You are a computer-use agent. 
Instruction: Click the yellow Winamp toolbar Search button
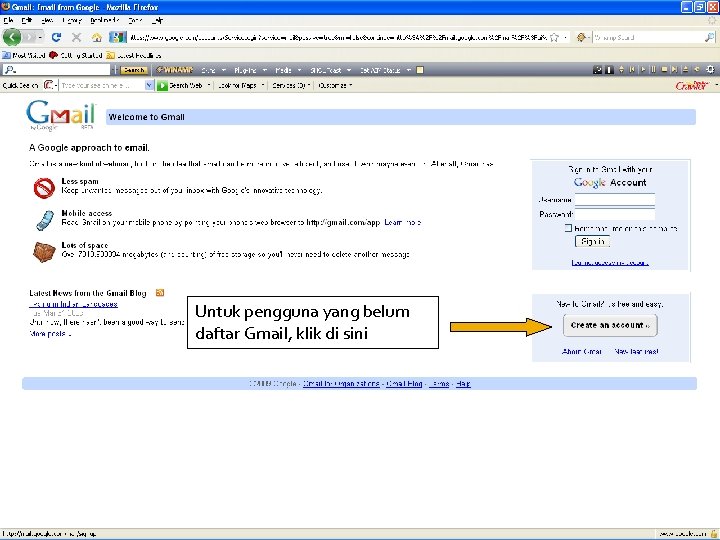(x=134, y=70)
